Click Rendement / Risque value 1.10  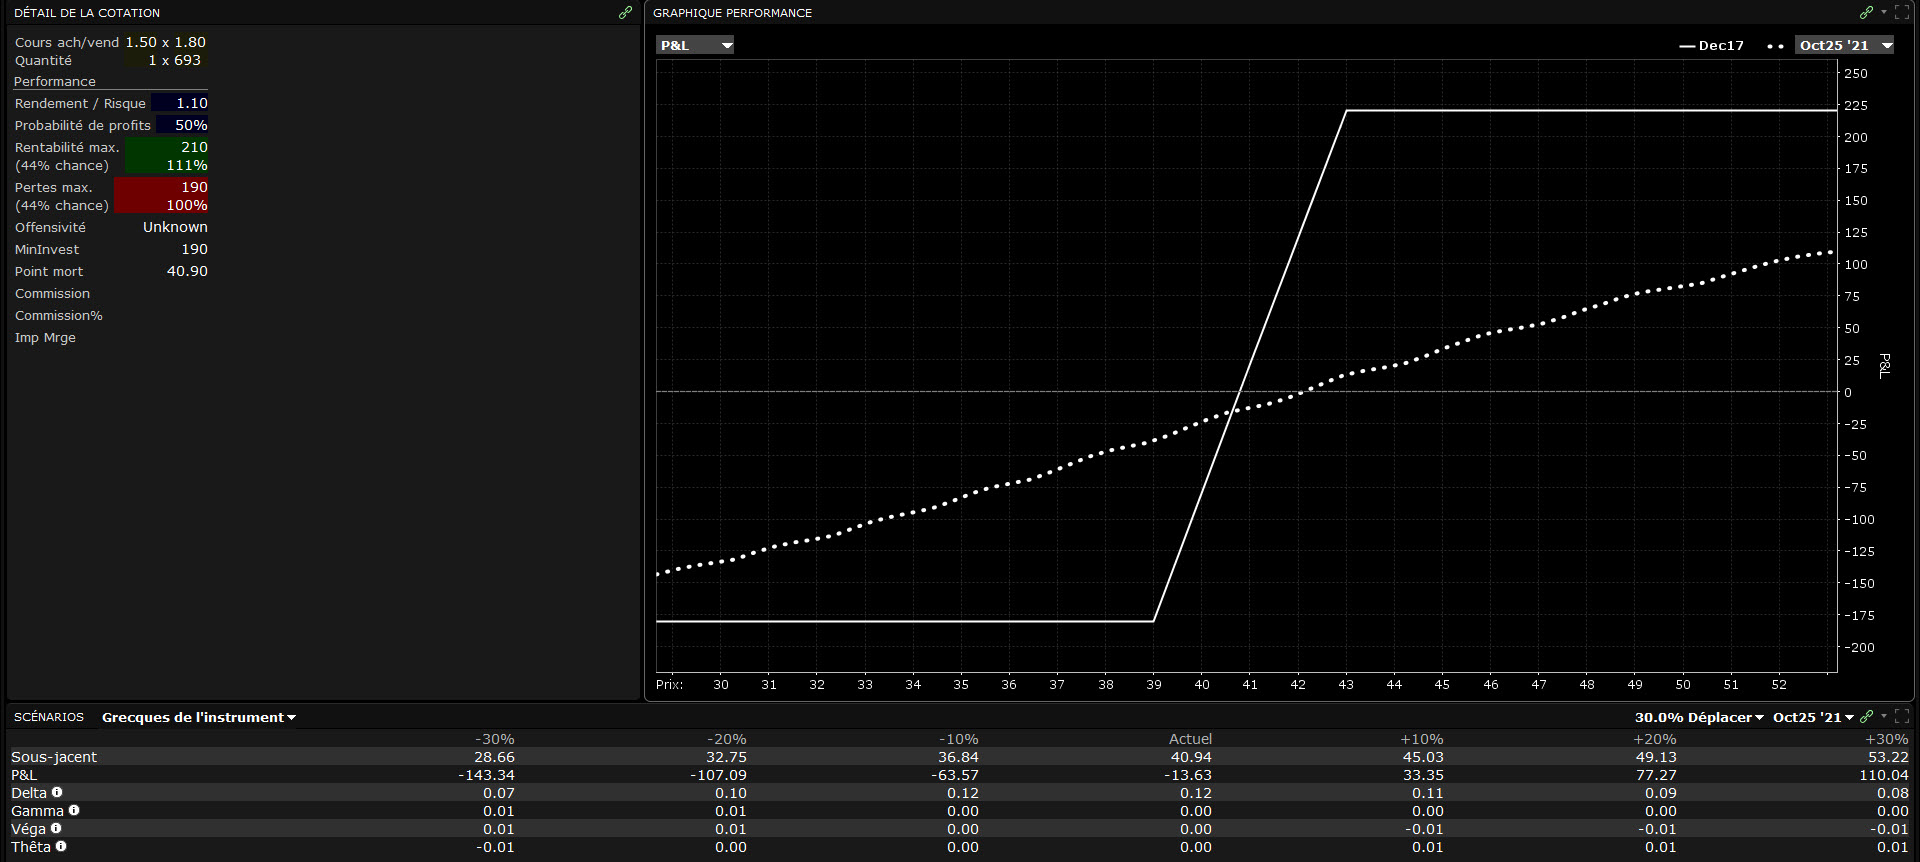click(192, 103)
